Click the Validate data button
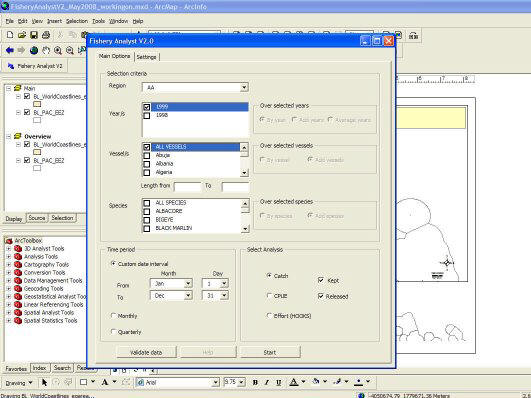Screen dimensions: 531x398 [146, 352]
